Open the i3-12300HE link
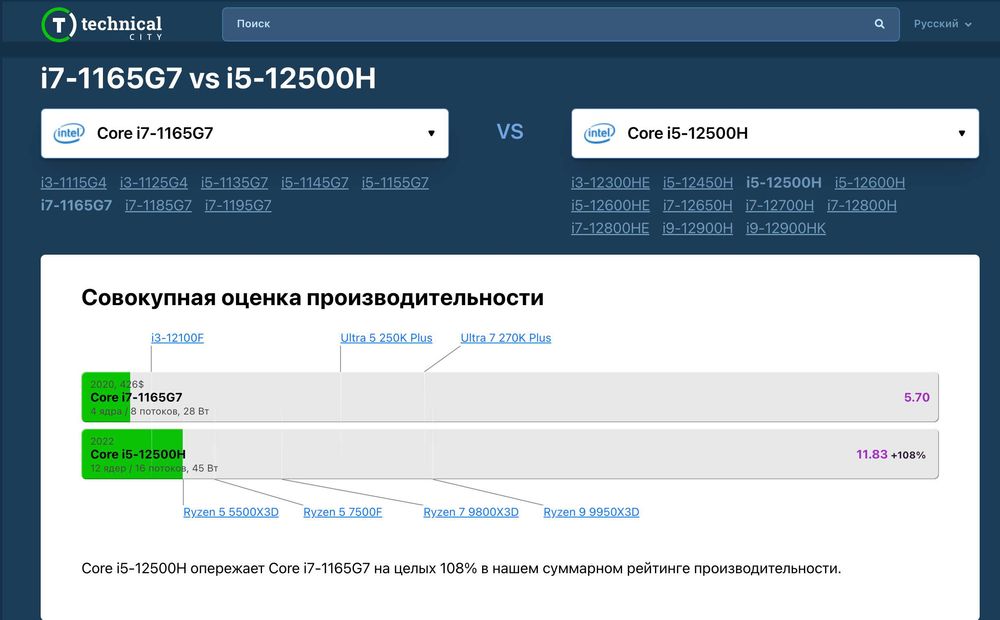Image resolution: width=1000 pixels, height=620 pixels. tap(610, 182)
